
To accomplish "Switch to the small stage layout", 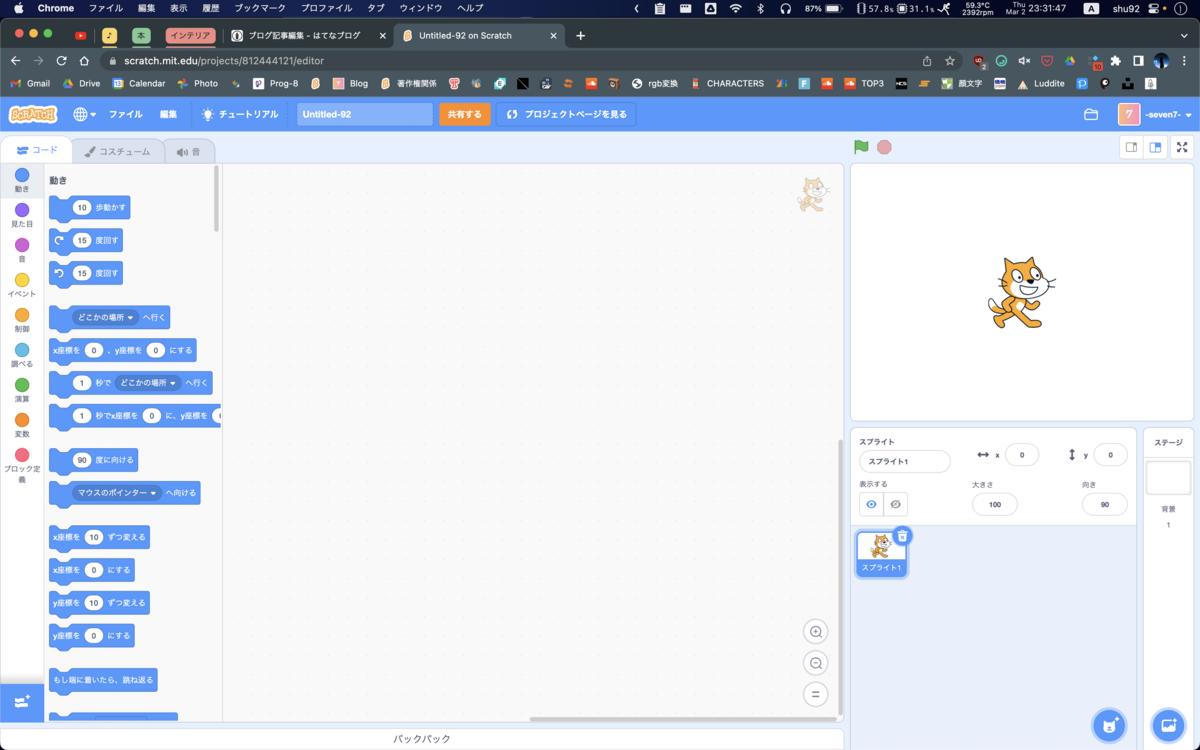I will coord(1131,147).
